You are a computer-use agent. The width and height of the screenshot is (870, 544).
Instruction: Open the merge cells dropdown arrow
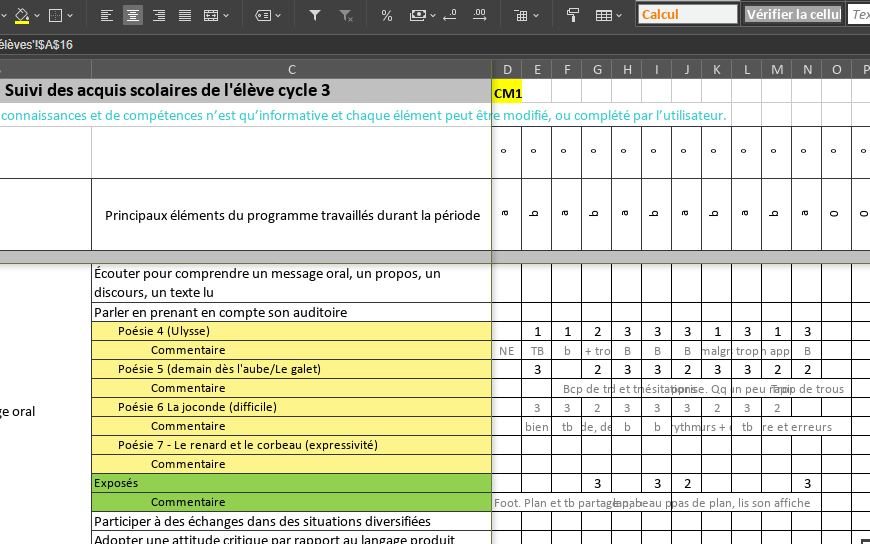coord(226,16)
